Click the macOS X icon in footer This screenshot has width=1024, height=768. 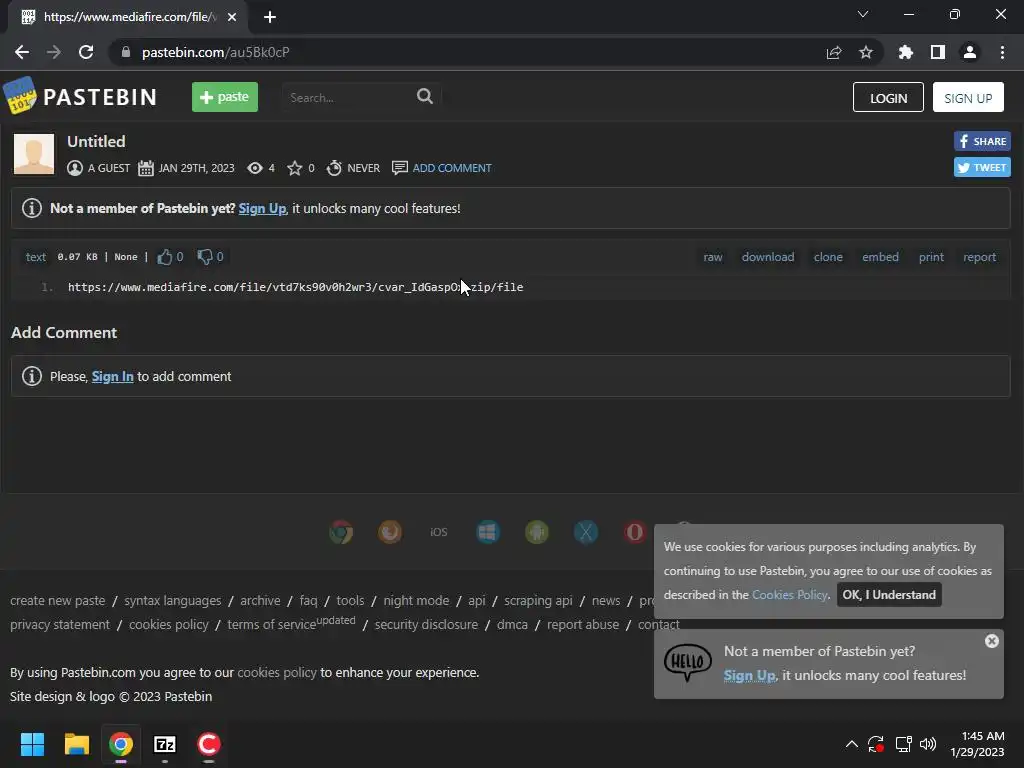click(x=586, y=532)
